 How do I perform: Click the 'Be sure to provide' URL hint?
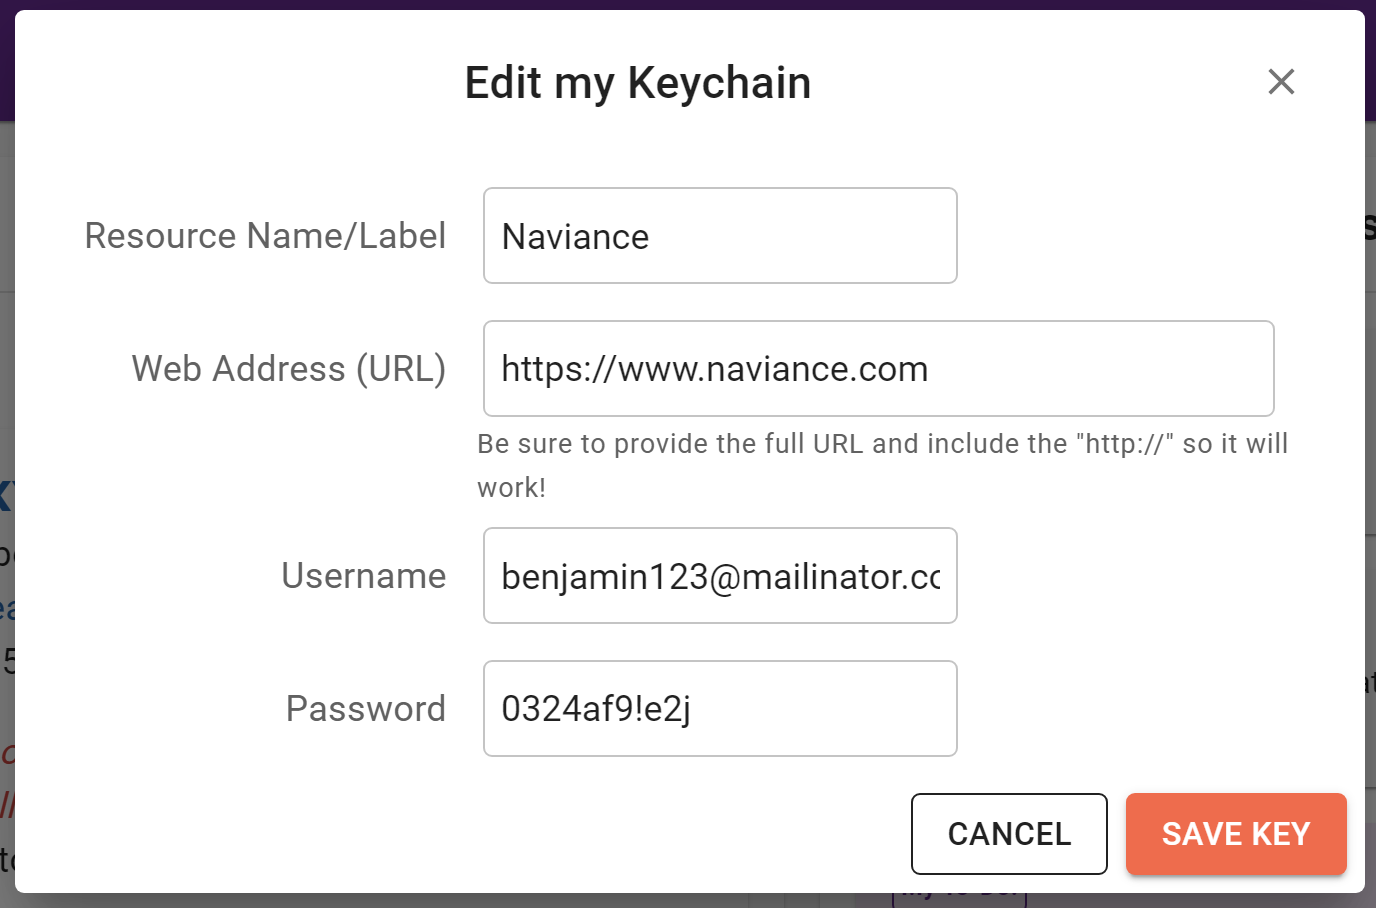coord(882,444)
